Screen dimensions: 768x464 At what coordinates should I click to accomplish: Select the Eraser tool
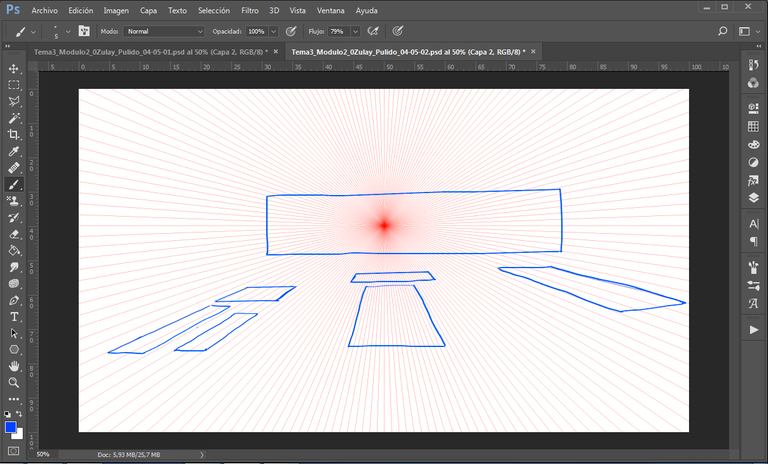click(x=13, y=234)
